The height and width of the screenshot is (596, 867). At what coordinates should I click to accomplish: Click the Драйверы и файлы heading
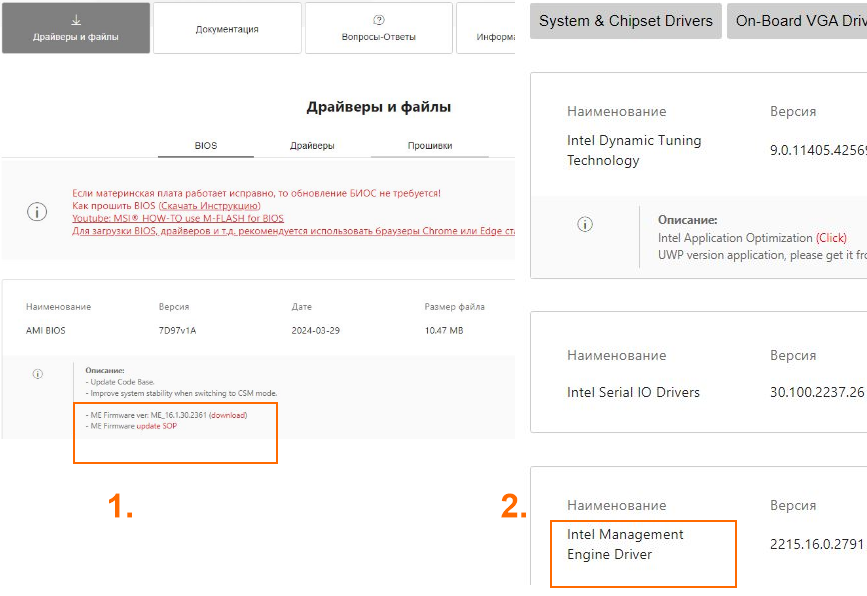click(x=379, y=107)
